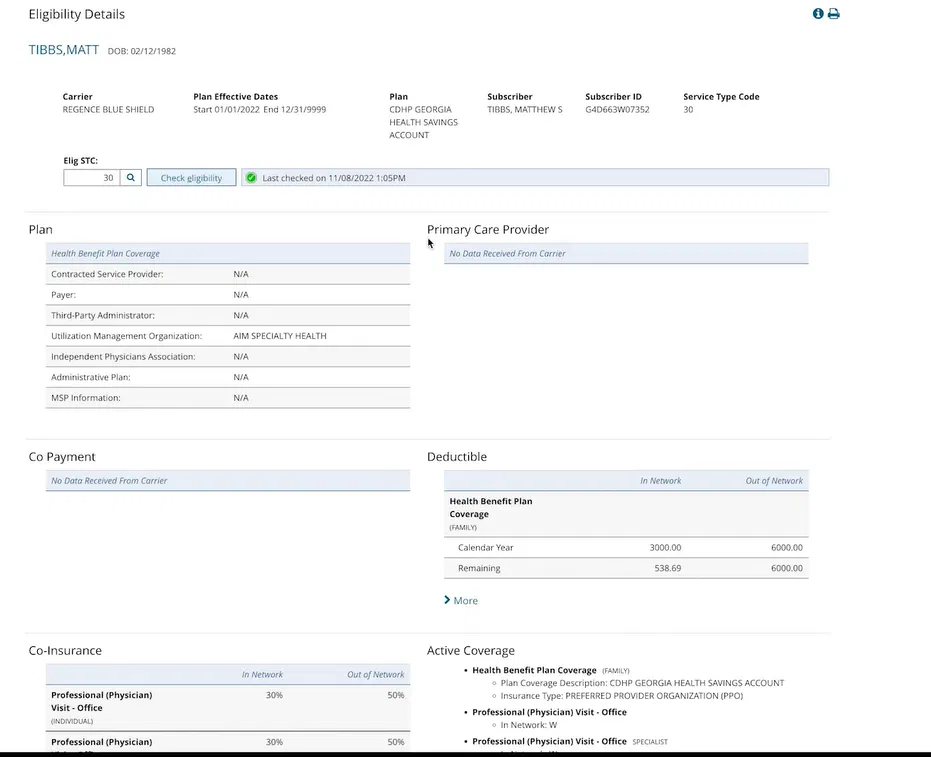The image size is (931, 757).
Task: Click Insurance Type PREFERRED PROVIDER ORGANIZATION line
Action: [x=622, y=696]
